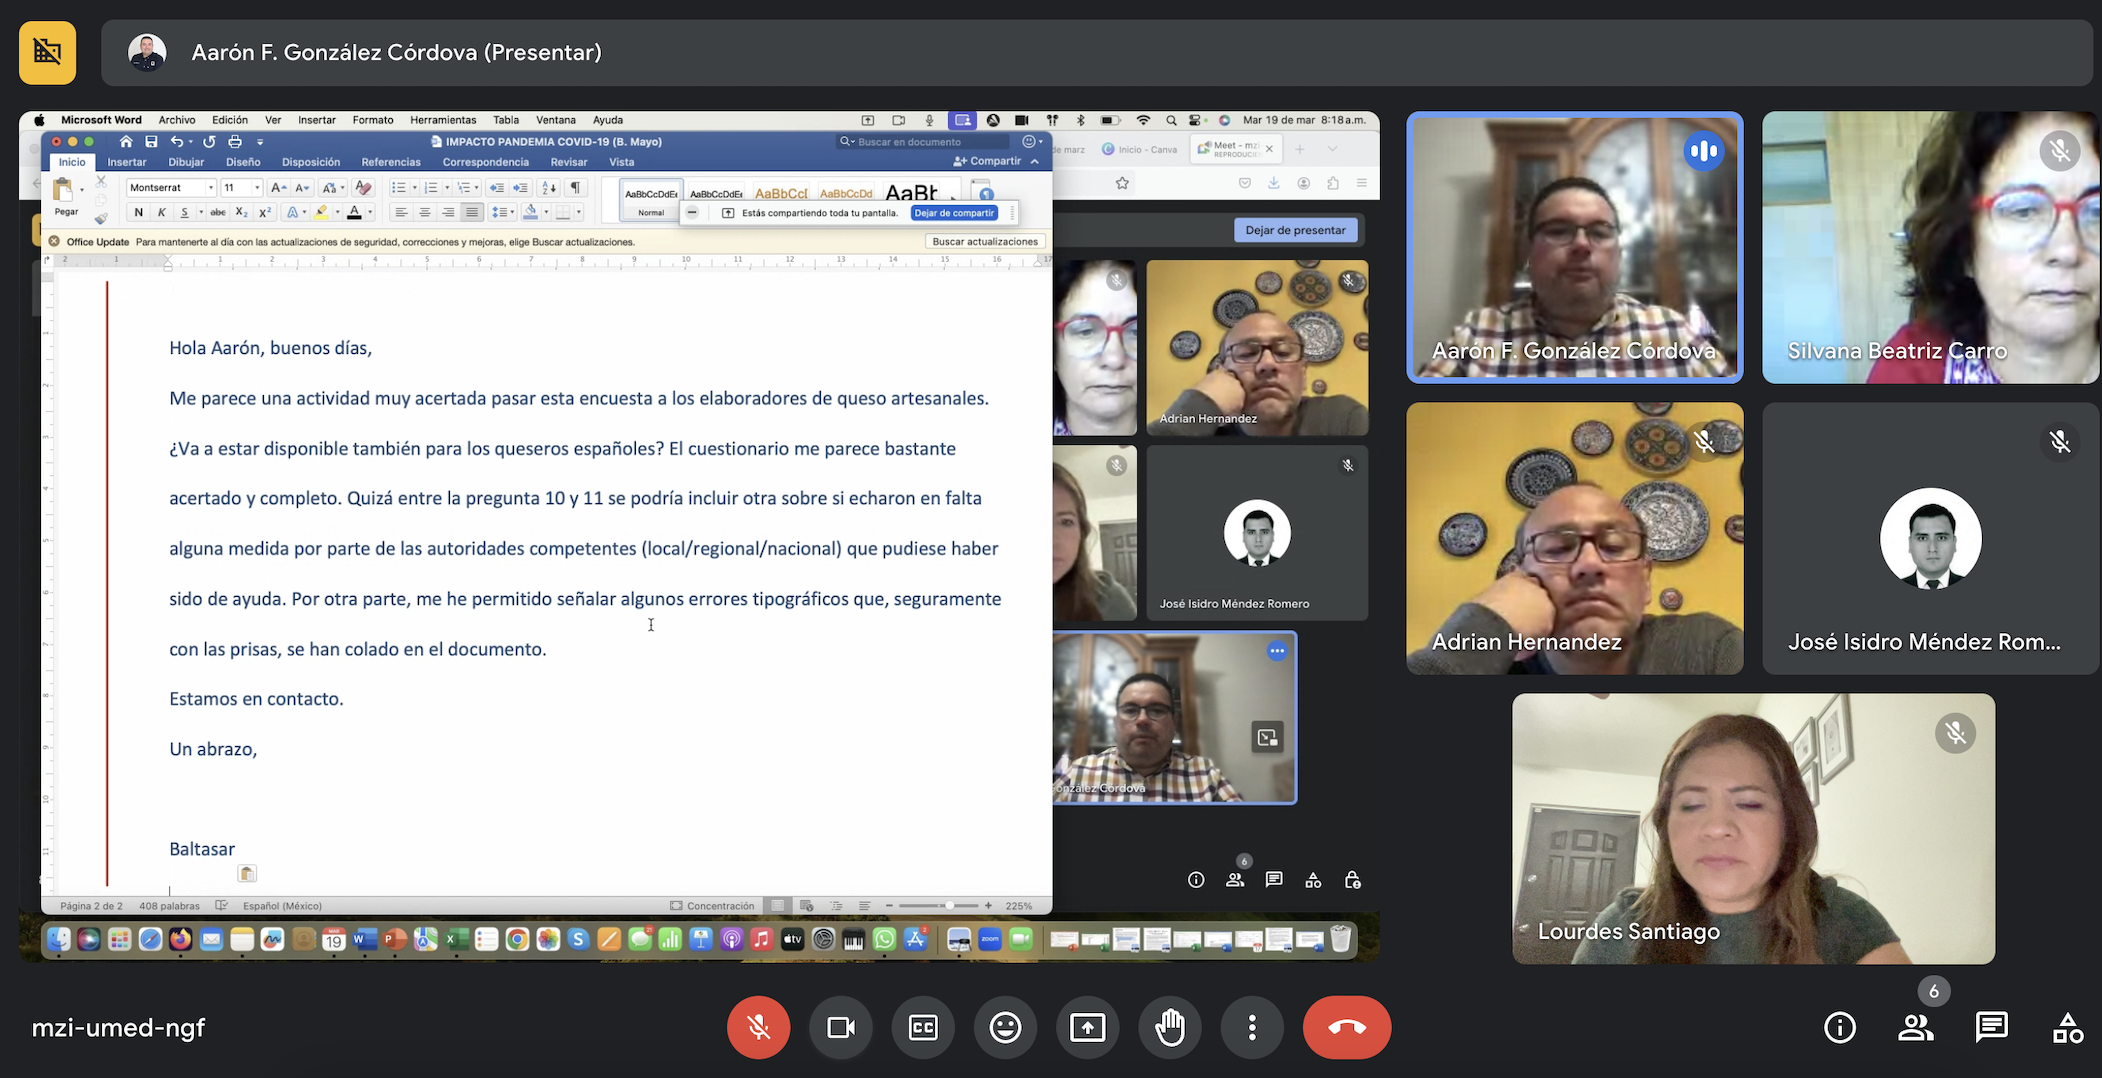Click the leave call hang-up button

coord(1346,1027)
